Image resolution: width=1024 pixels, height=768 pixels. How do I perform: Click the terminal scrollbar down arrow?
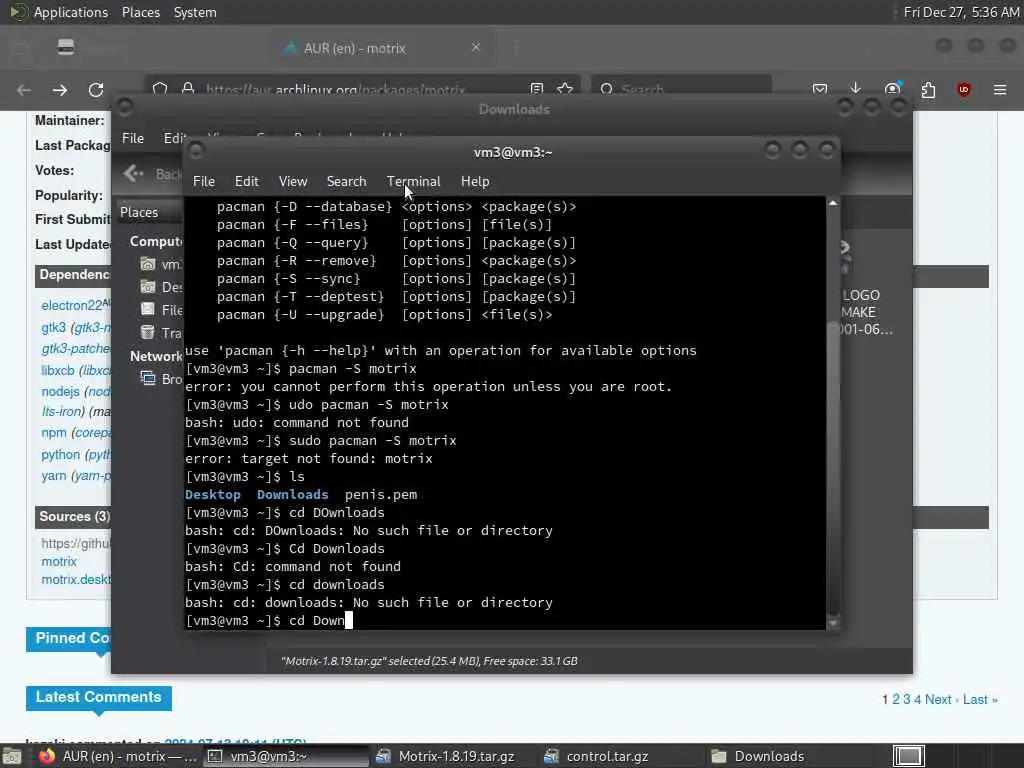(833, 624)
